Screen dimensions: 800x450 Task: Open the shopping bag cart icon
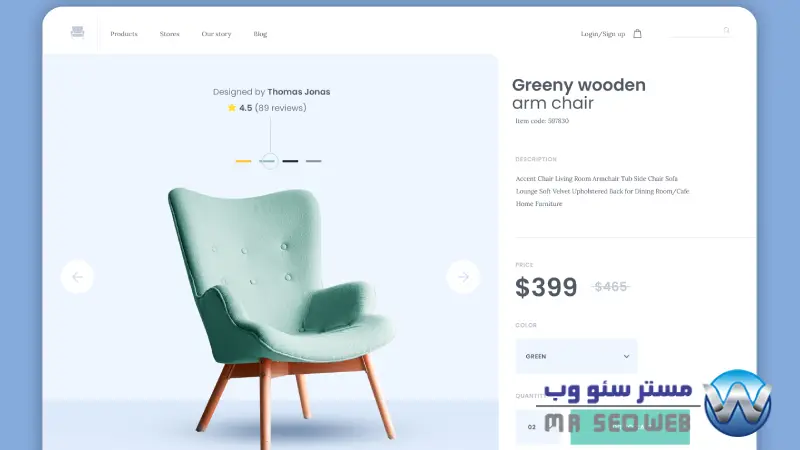click(637, 34)
